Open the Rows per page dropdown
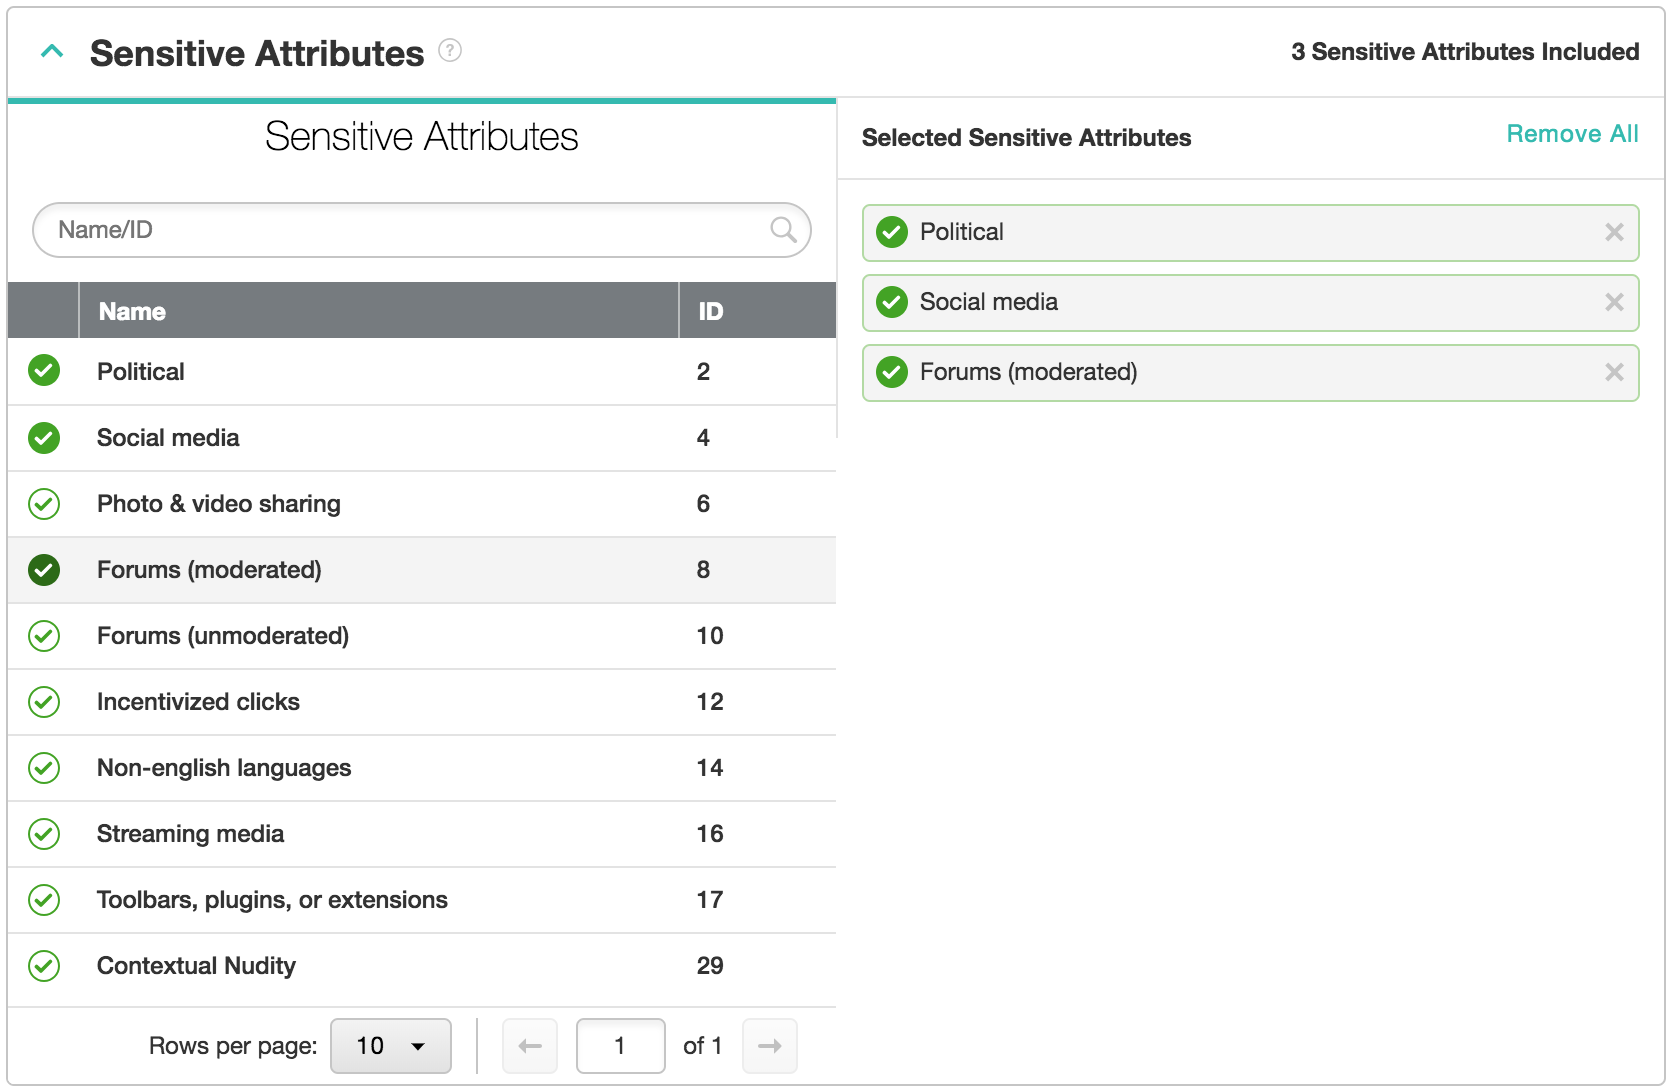 tap(390, 1046)
